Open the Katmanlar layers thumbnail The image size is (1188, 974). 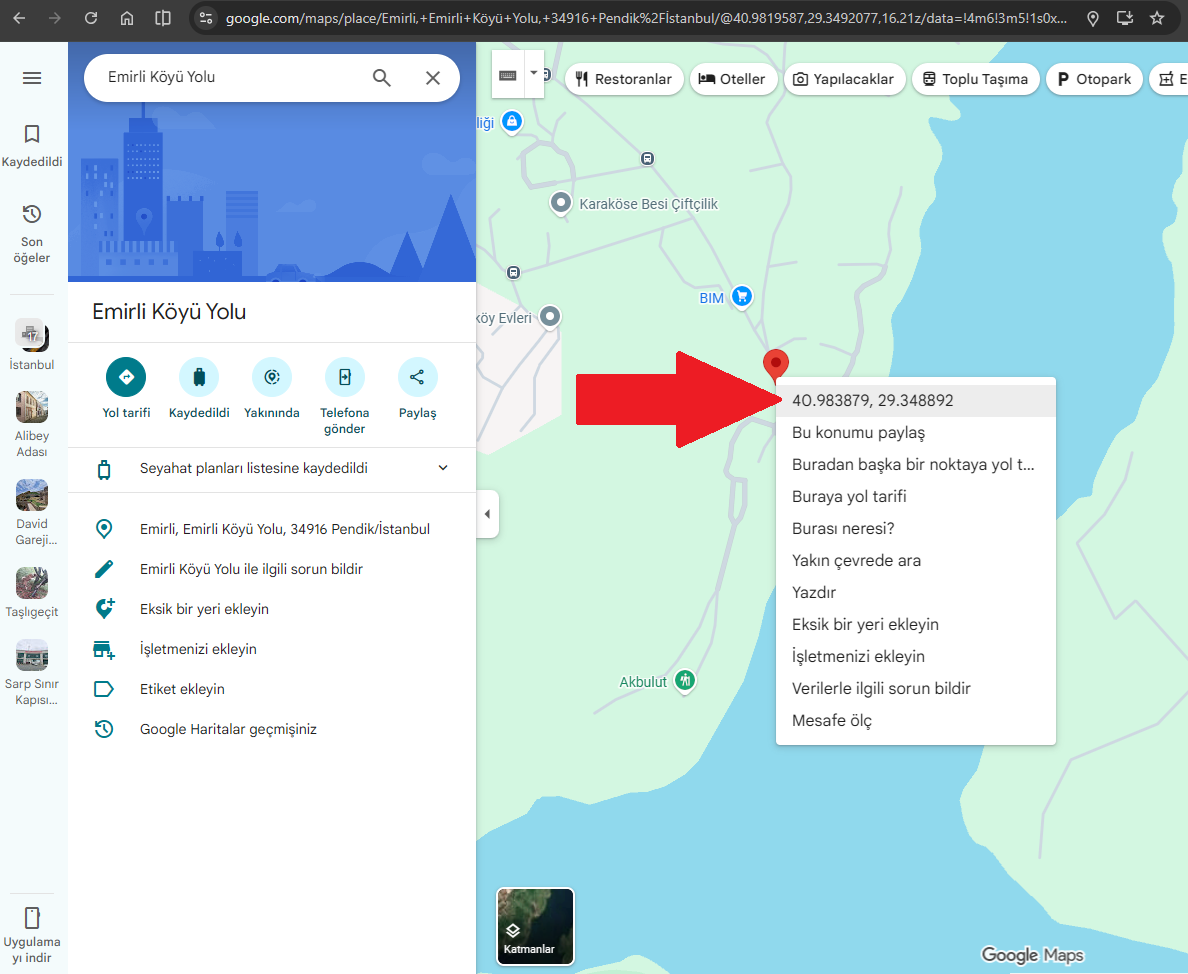pyautogui.click(x=535, y=926)
